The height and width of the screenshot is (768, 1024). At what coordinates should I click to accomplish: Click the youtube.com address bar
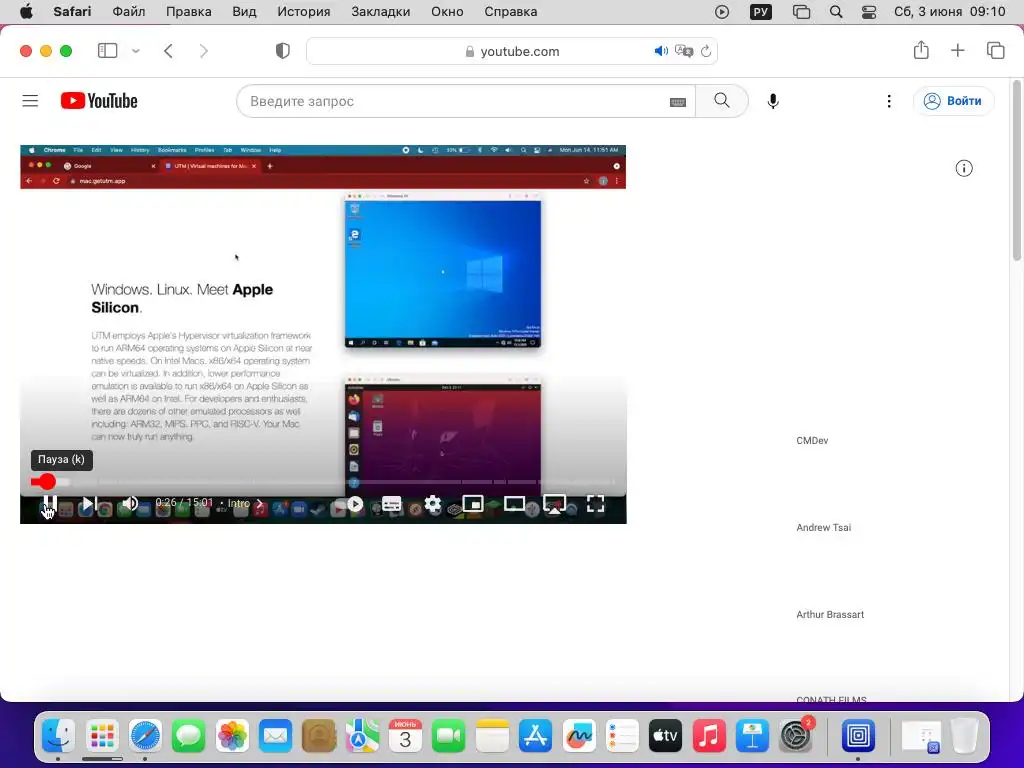point(512,51)
